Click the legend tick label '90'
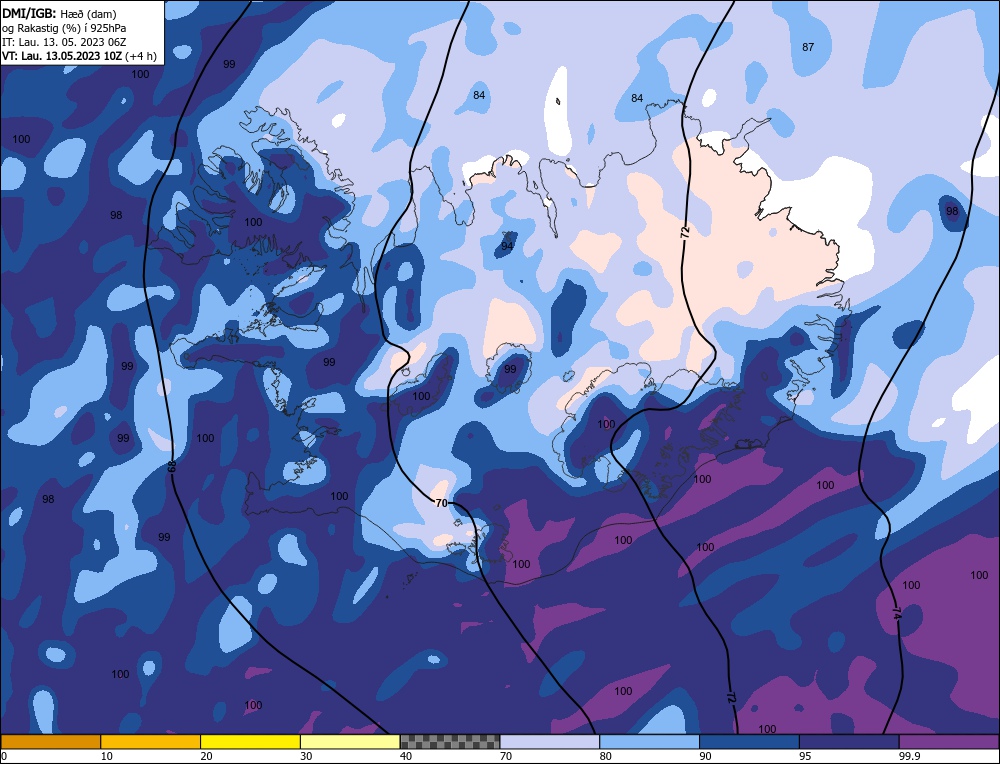1000x764 pixels. tap(705, 756)
